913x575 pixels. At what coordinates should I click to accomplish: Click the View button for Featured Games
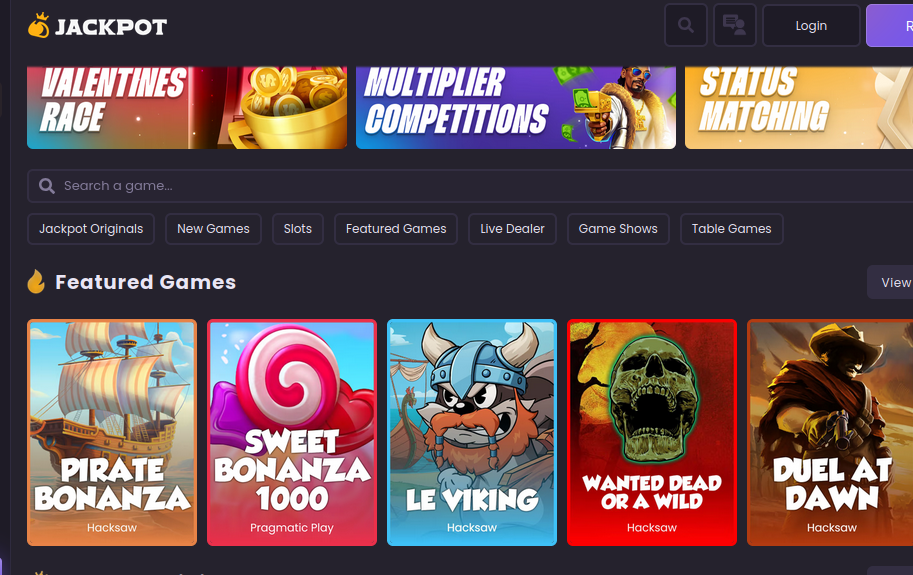[890, 282]
